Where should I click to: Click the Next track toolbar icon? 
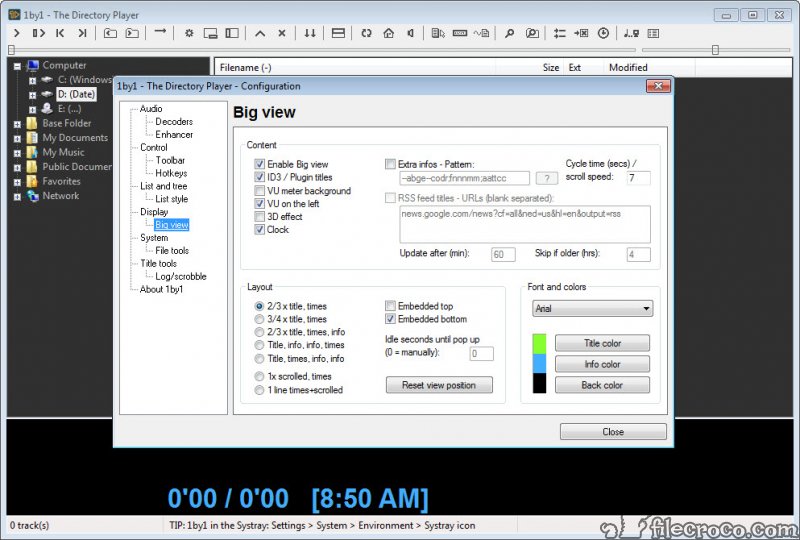click(x=82, y=33)
